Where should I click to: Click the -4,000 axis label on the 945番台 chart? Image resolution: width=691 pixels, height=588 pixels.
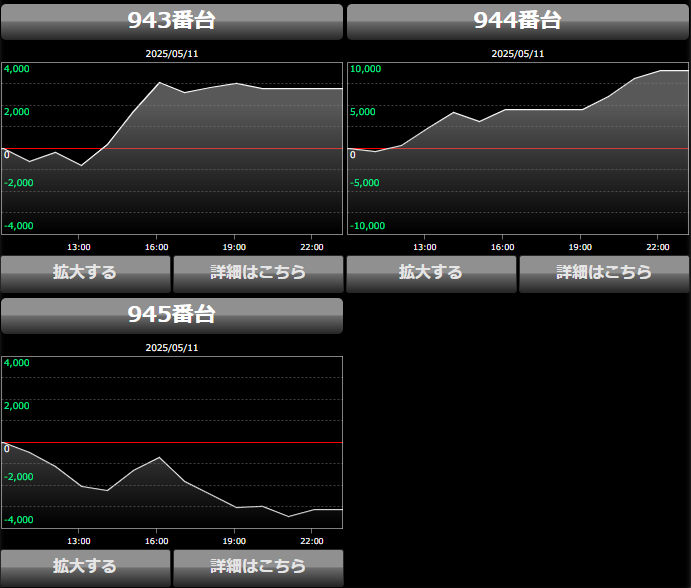tap(19, 520)
